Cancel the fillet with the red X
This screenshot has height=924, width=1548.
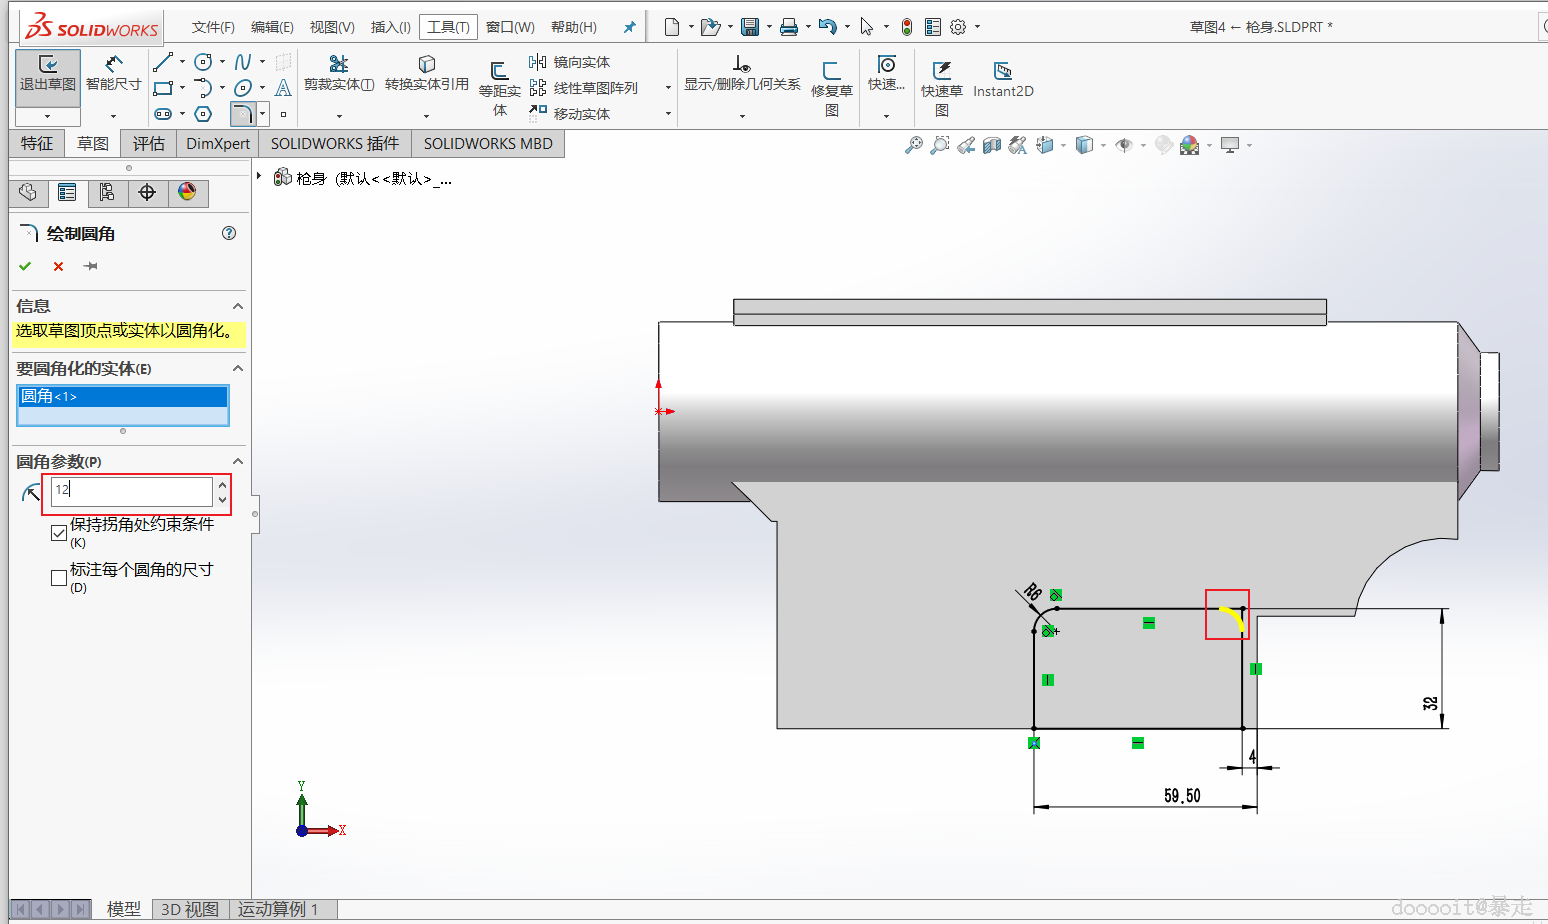(58, 266)
